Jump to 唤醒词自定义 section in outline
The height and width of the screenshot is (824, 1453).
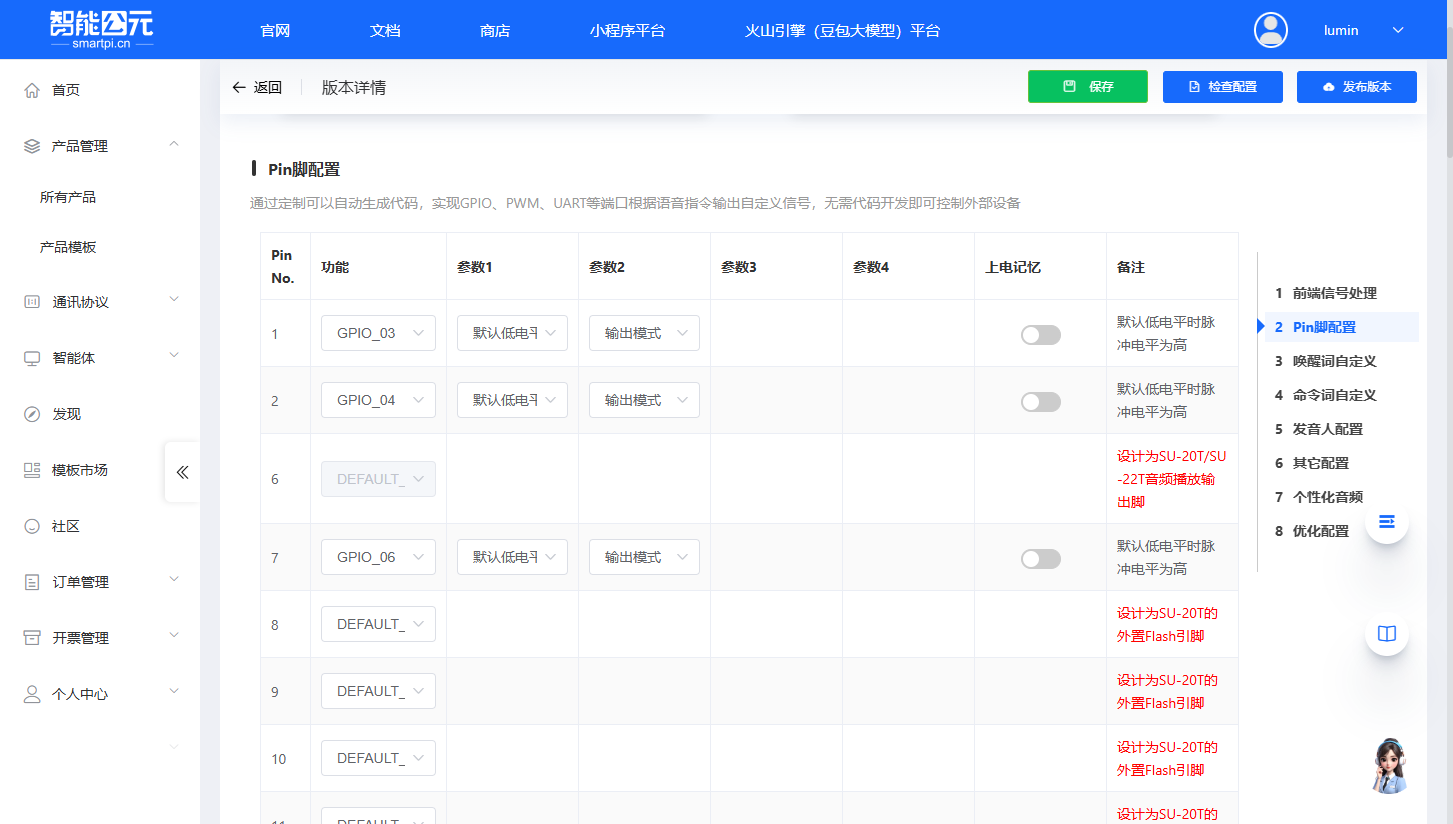coord(1334,361)
